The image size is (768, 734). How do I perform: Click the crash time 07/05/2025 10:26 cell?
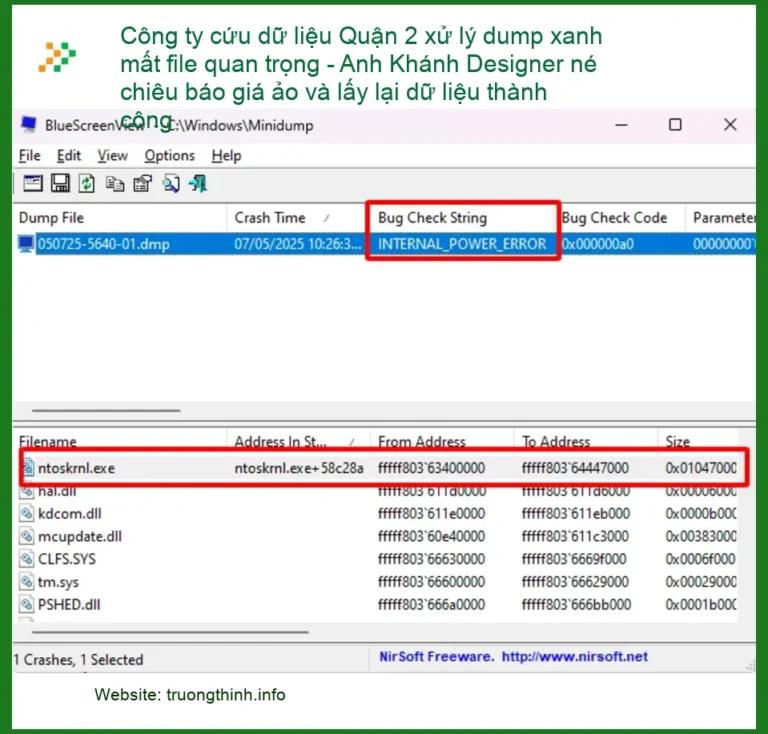298,243
